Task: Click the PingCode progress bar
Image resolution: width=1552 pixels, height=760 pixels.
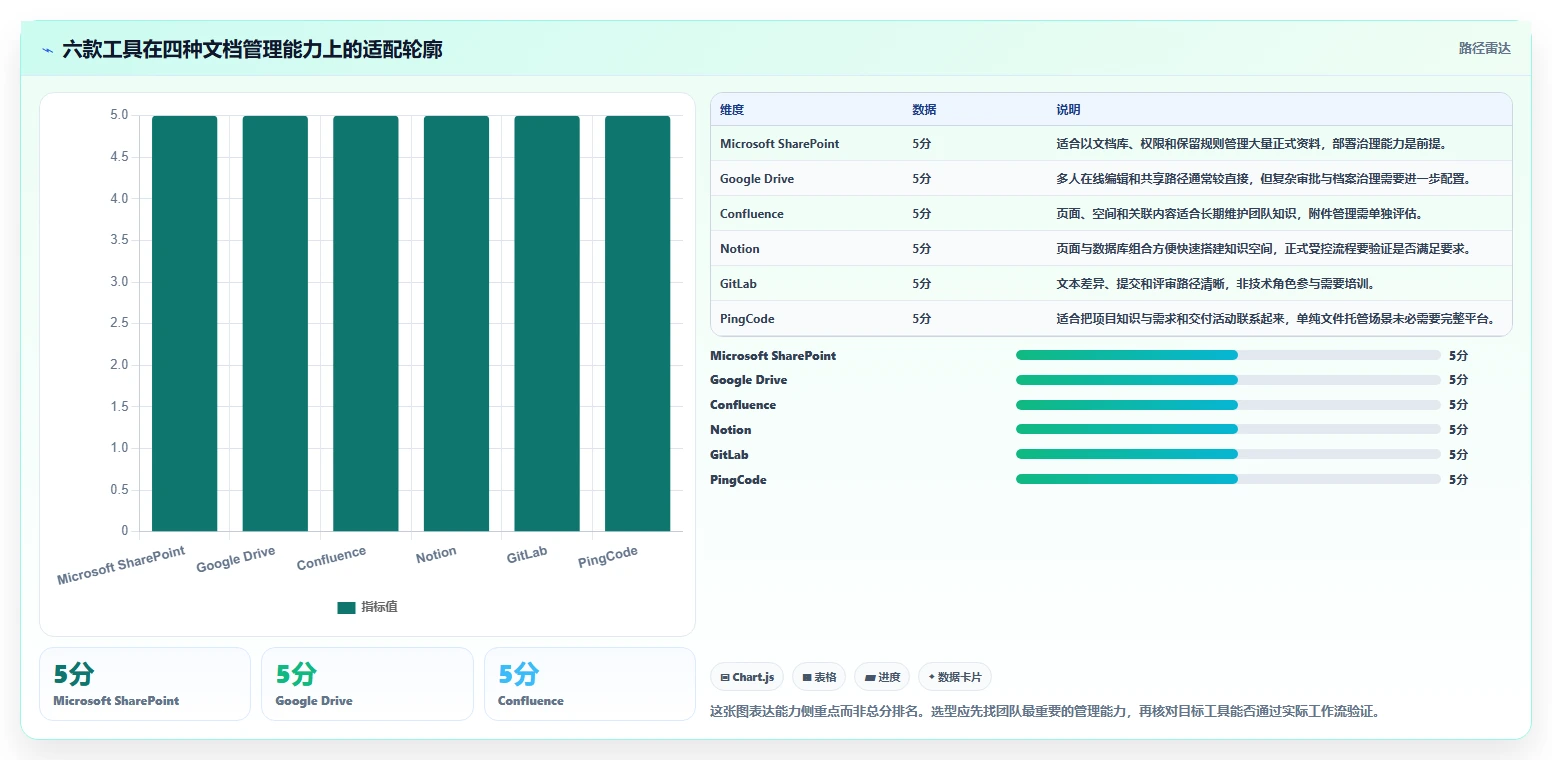Action: pyautogui.click(x=1228, y=479)
